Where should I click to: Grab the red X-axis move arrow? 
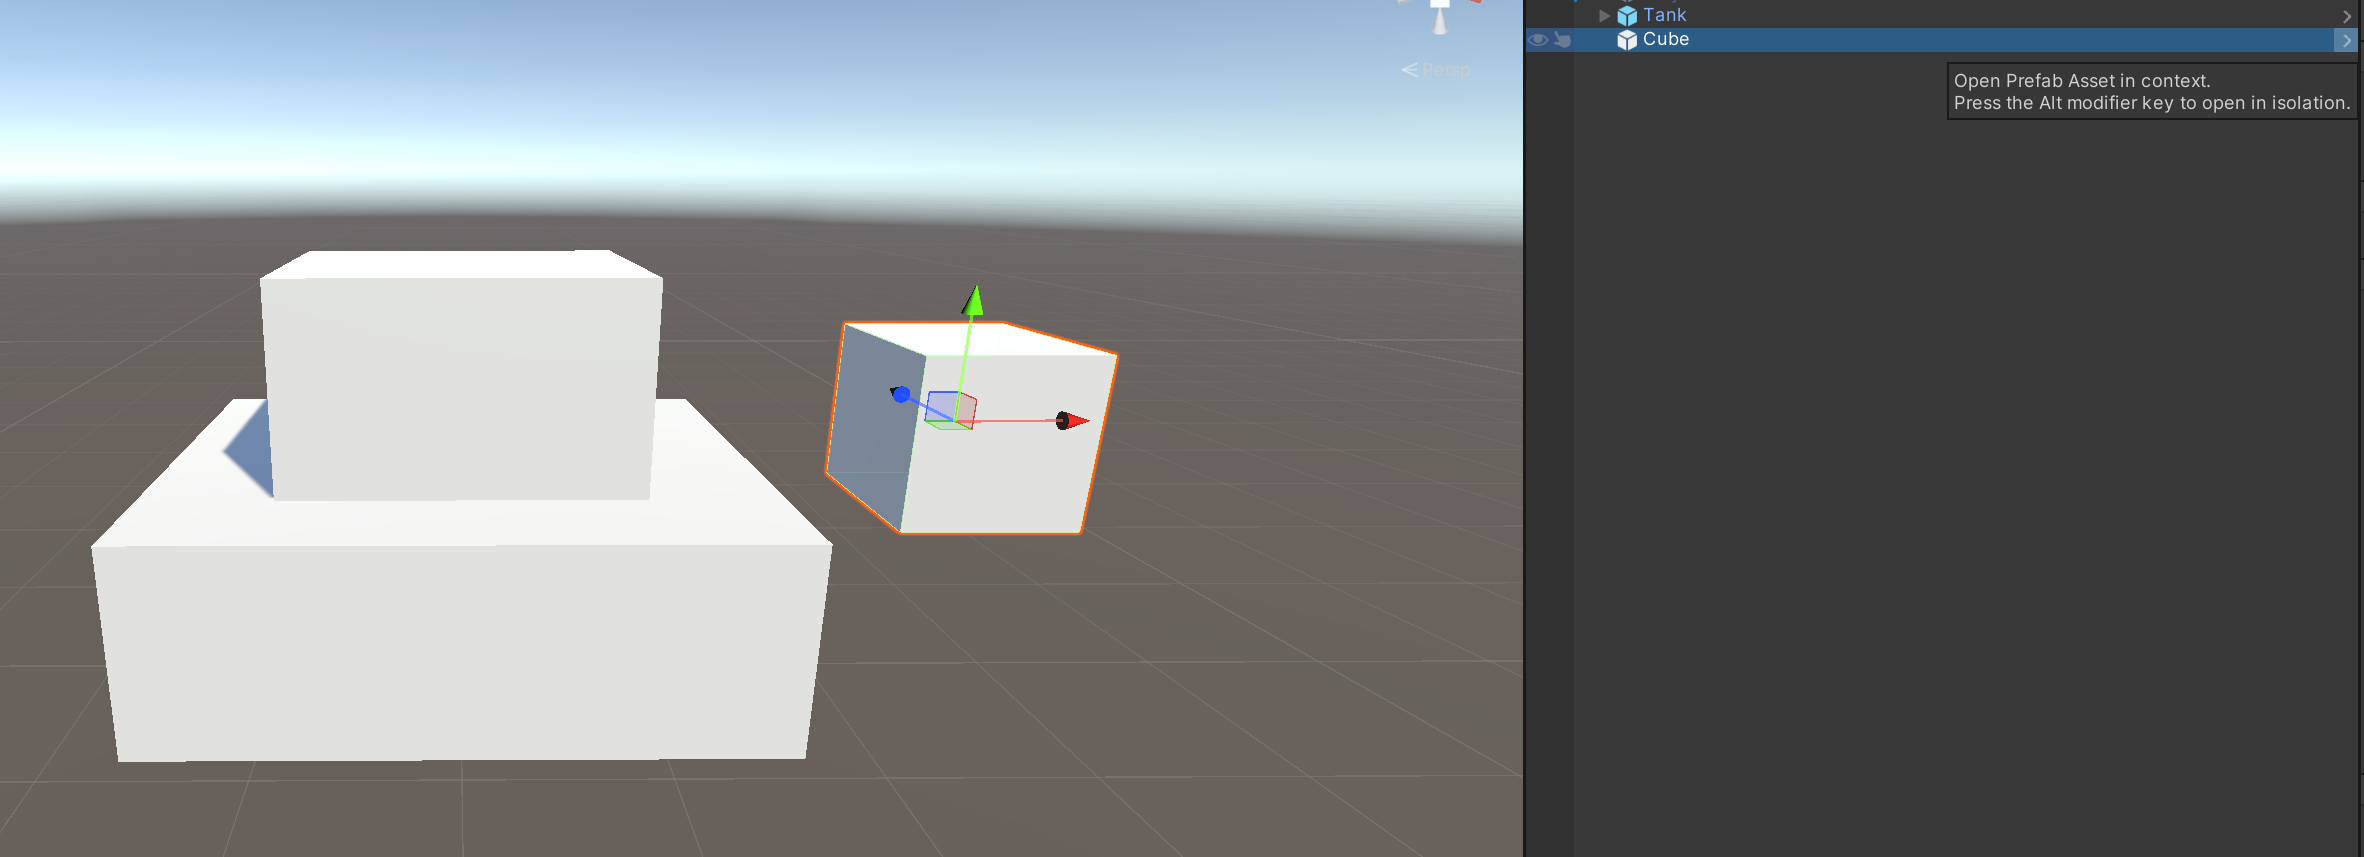click(x=1072, y=421)
